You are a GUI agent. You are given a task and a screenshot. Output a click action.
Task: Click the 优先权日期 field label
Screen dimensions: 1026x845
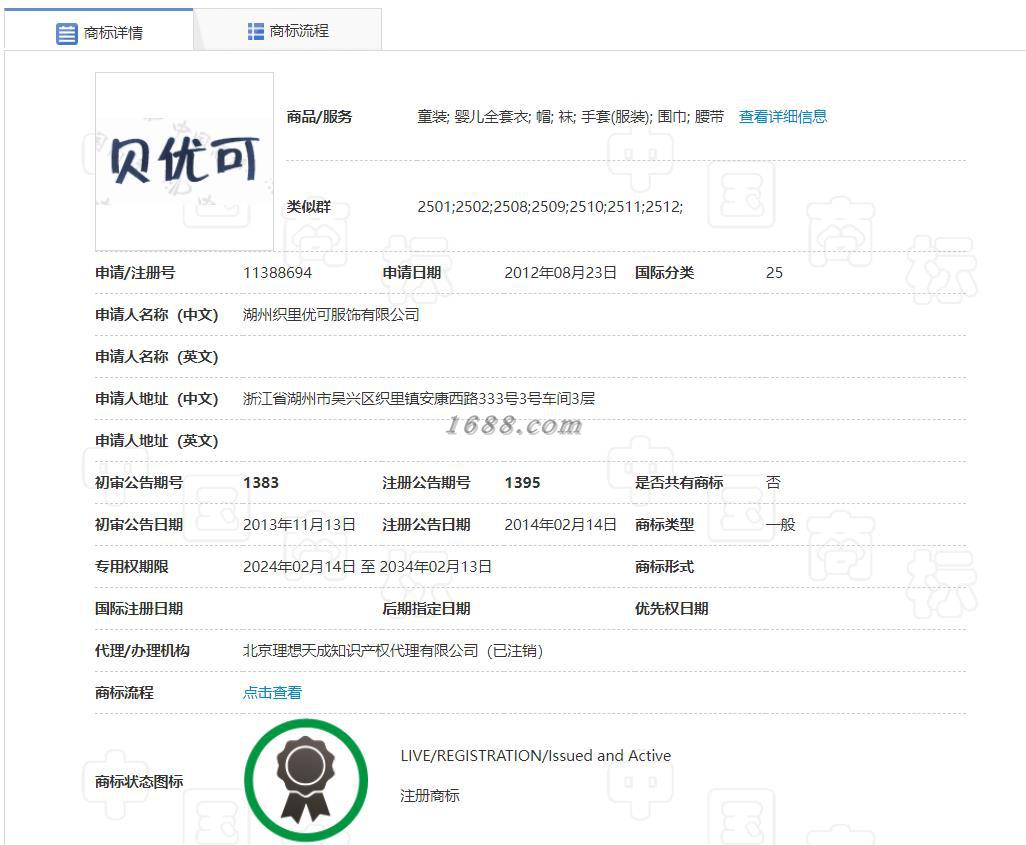(671, 609)
